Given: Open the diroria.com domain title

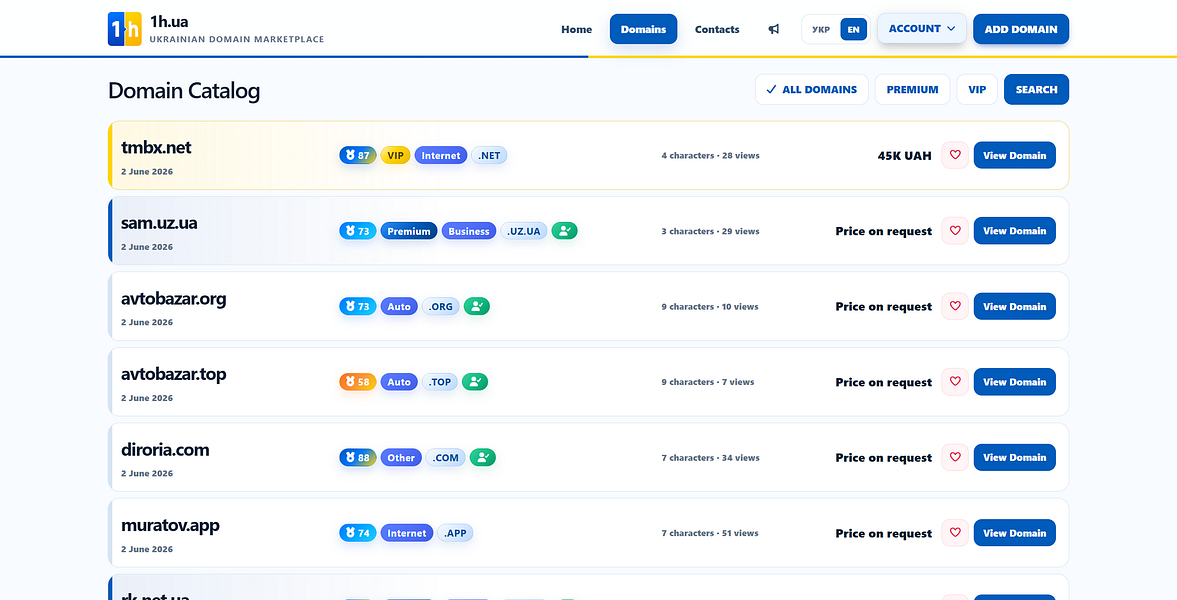Looking at the screenshot, I should pyautogui.click(x=165, y=450).
